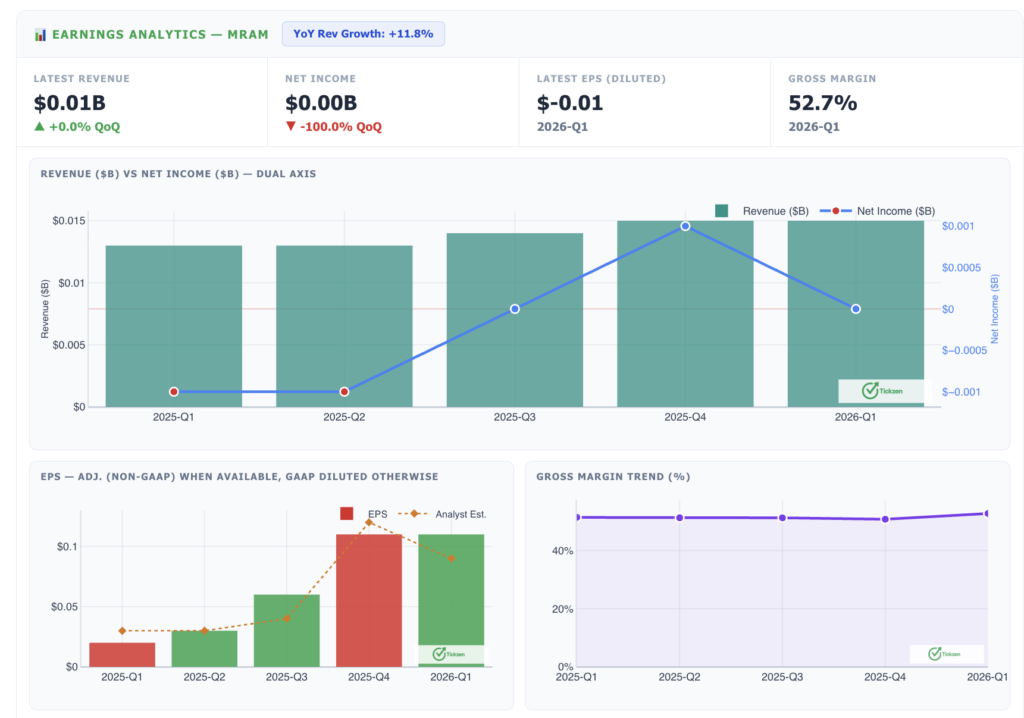The image size is (1024, 718).
Task: Click the 2025-Q3 gross margin data point
Action: (x=782, y=518)
